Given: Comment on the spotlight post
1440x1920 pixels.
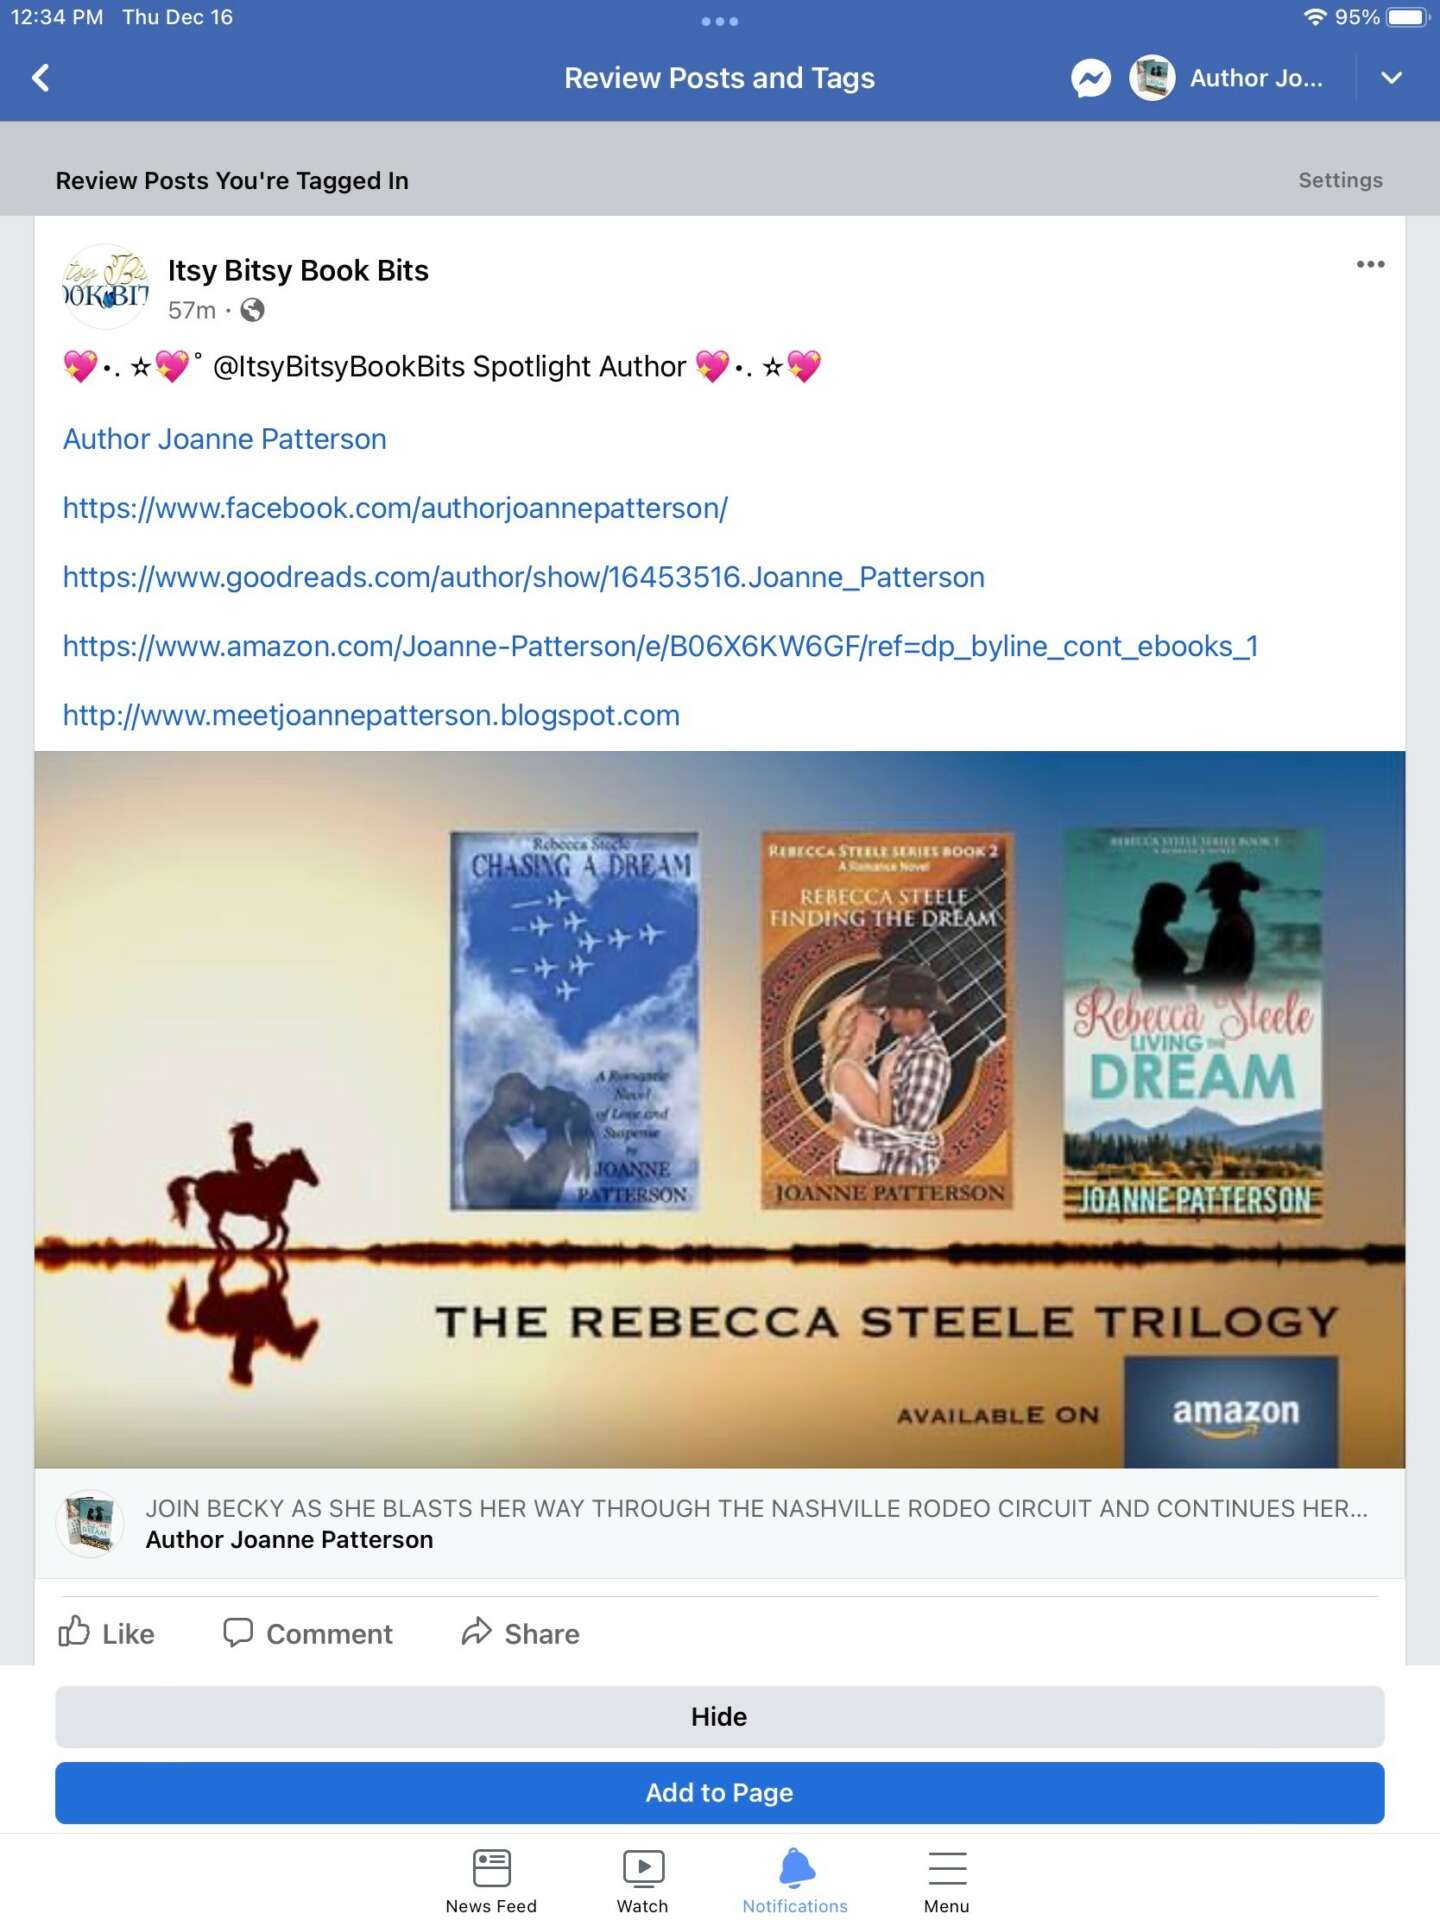Looking at the screenshot, I should pos(308,1633).
